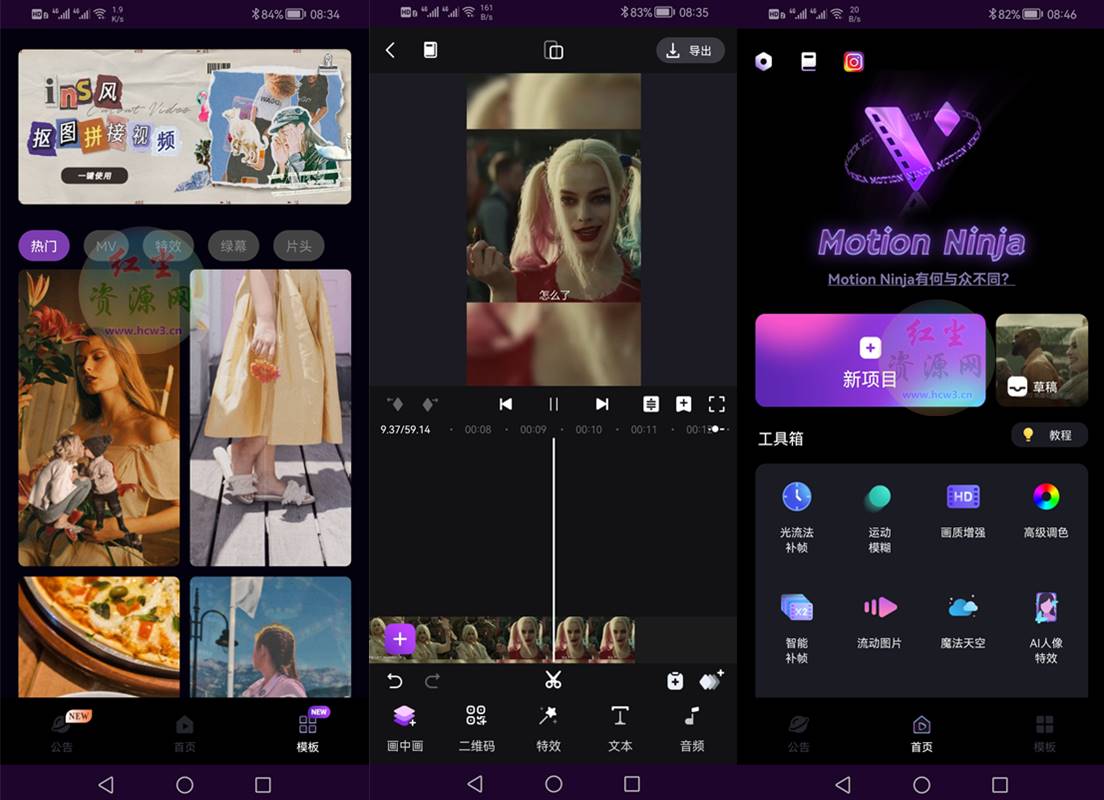
Task: Open the 草稿 draft thumbnail
Action: [x=1042, y=361]
